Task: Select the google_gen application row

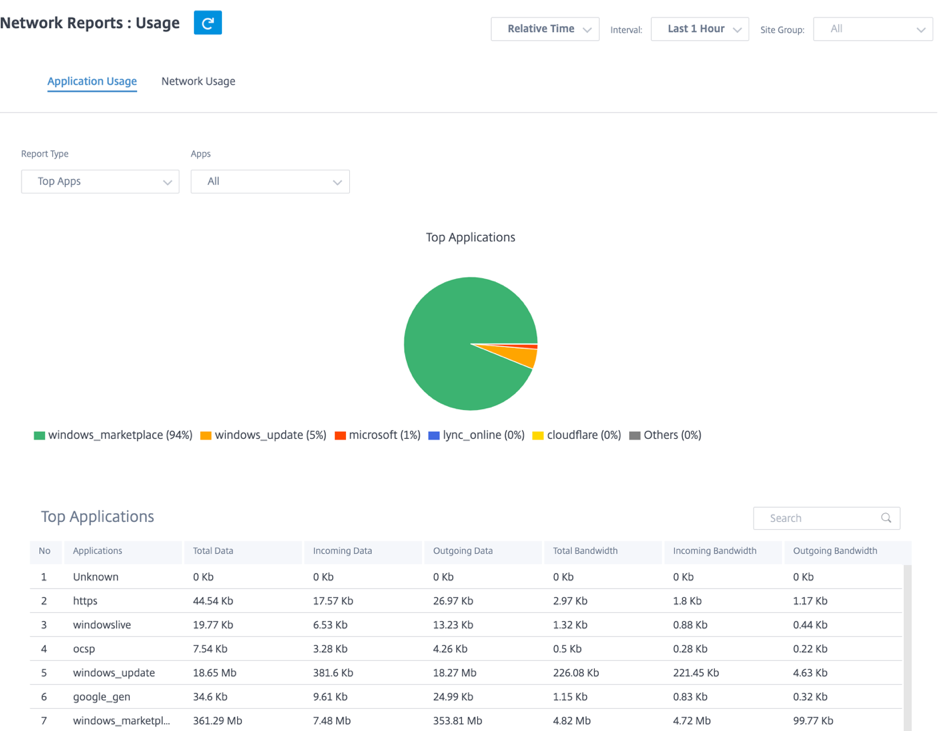Action: tap(466, 697)
